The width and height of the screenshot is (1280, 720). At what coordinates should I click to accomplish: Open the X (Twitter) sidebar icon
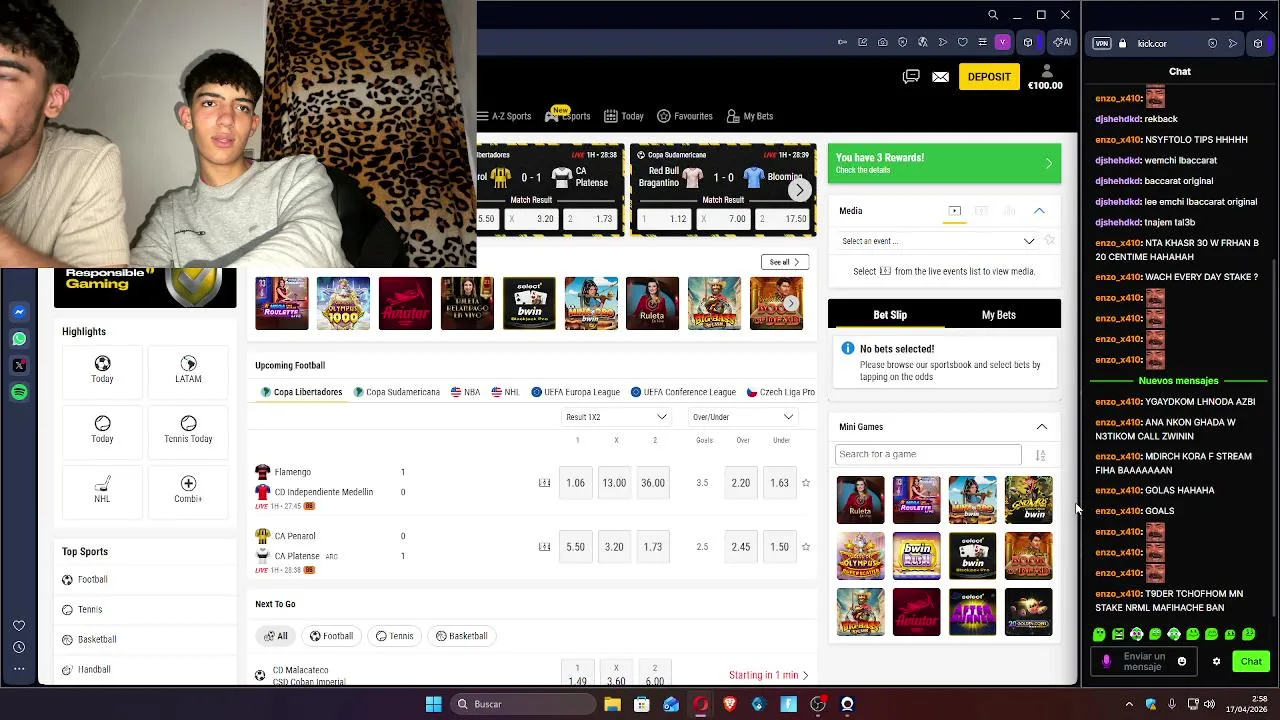pos(19,366)
